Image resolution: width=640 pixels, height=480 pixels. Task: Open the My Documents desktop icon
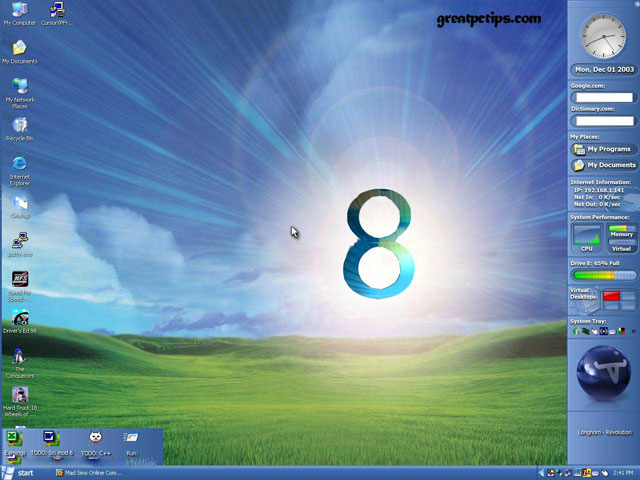coord(18,48)
